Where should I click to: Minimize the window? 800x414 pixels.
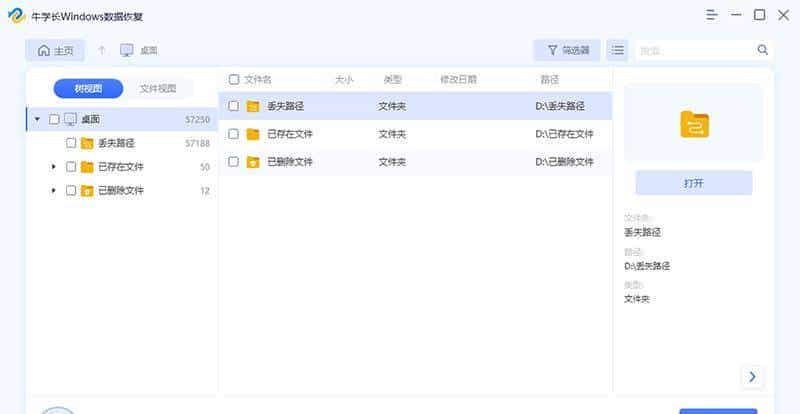(736, 15)
